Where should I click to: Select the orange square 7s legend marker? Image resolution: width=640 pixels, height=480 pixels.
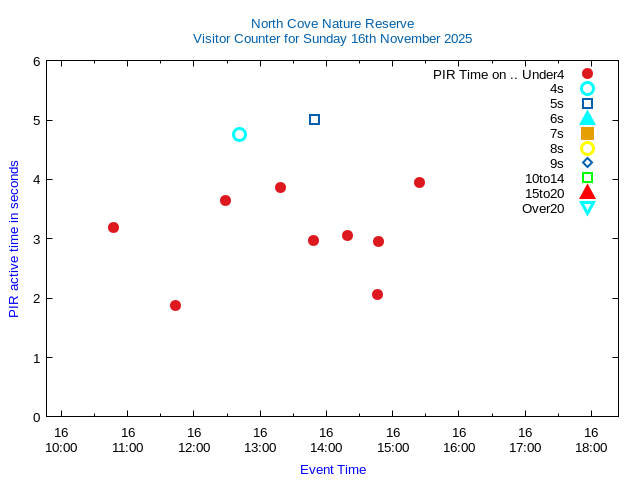pyautogui.click(x=587, y=133)
